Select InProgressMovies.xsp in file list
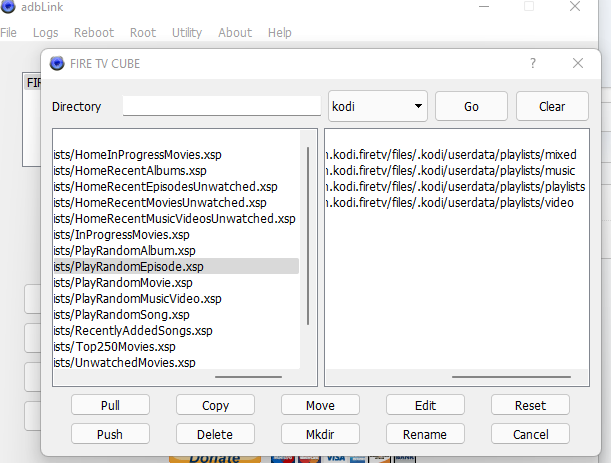The width and height of the screenshot is (611, 463). click(x=176, y=235)
